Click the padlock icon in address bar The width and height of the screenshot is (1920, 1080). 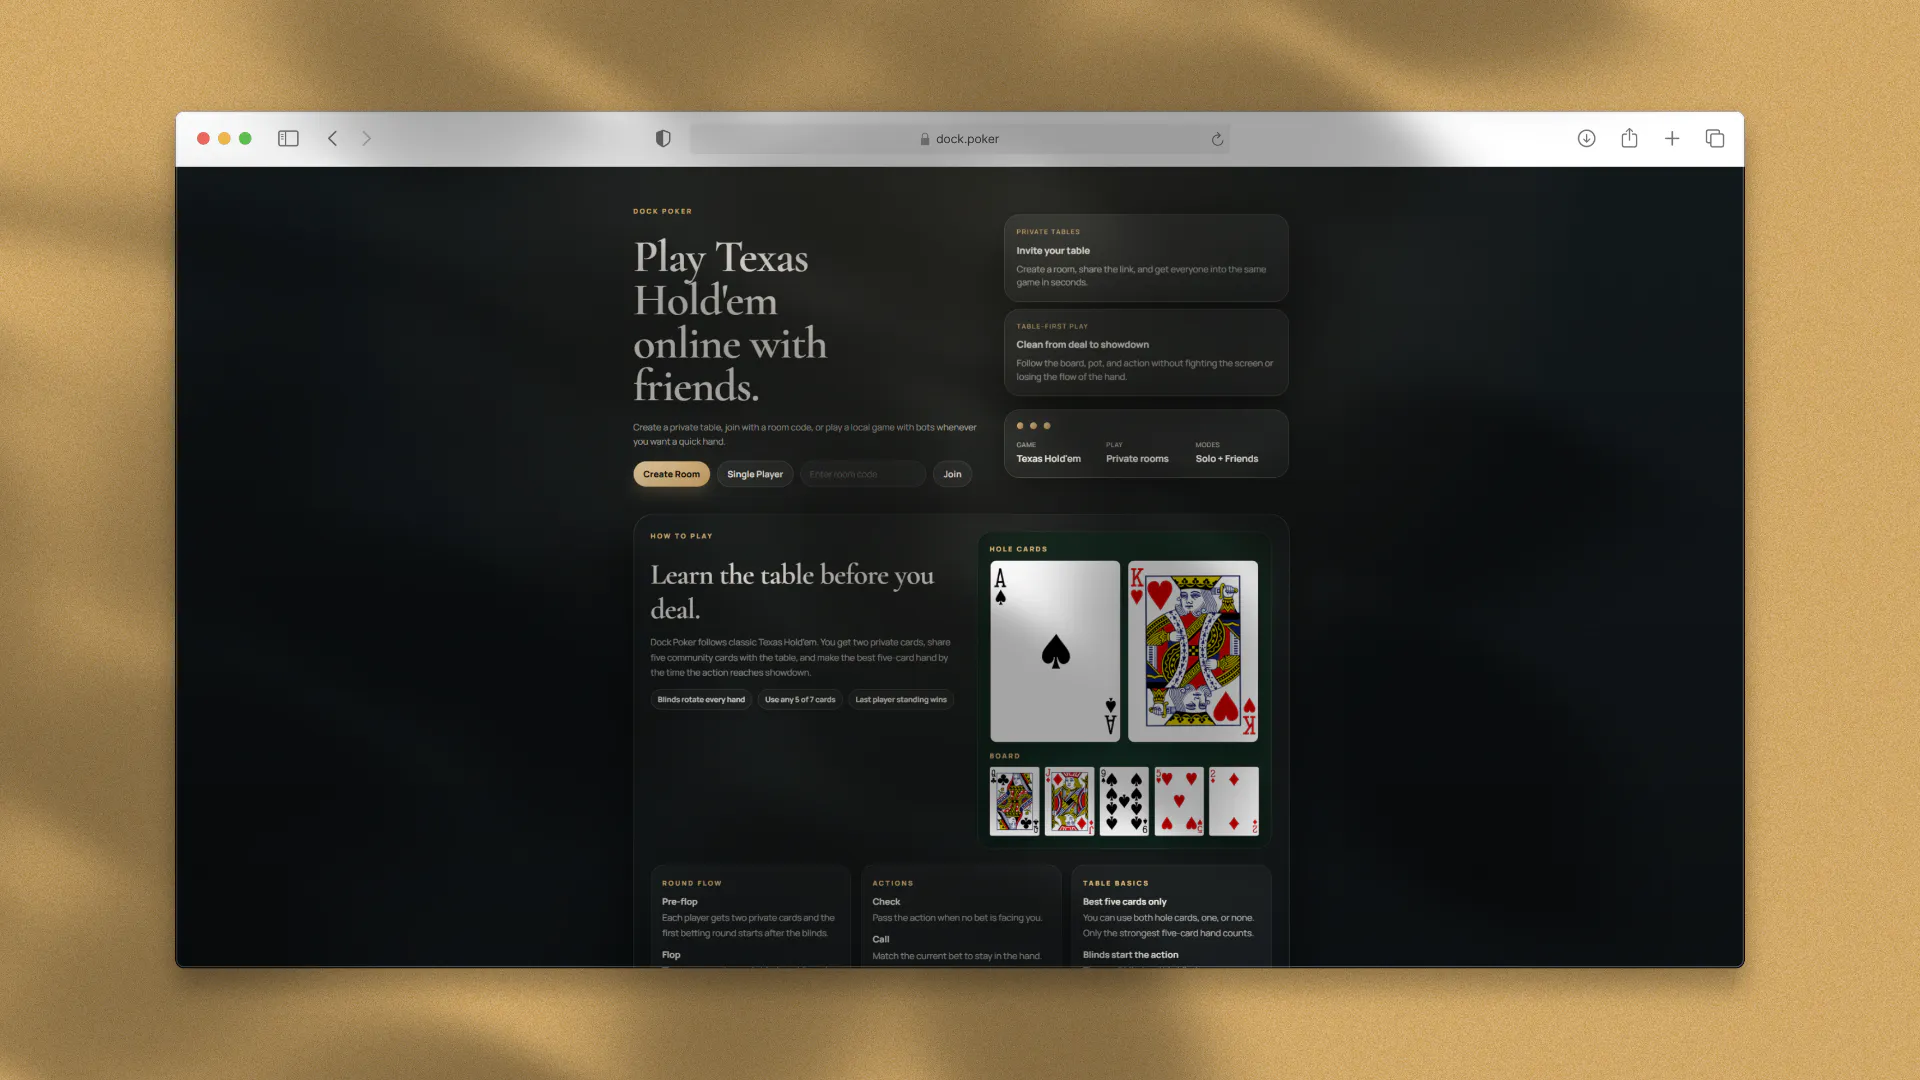coord(925,139)
